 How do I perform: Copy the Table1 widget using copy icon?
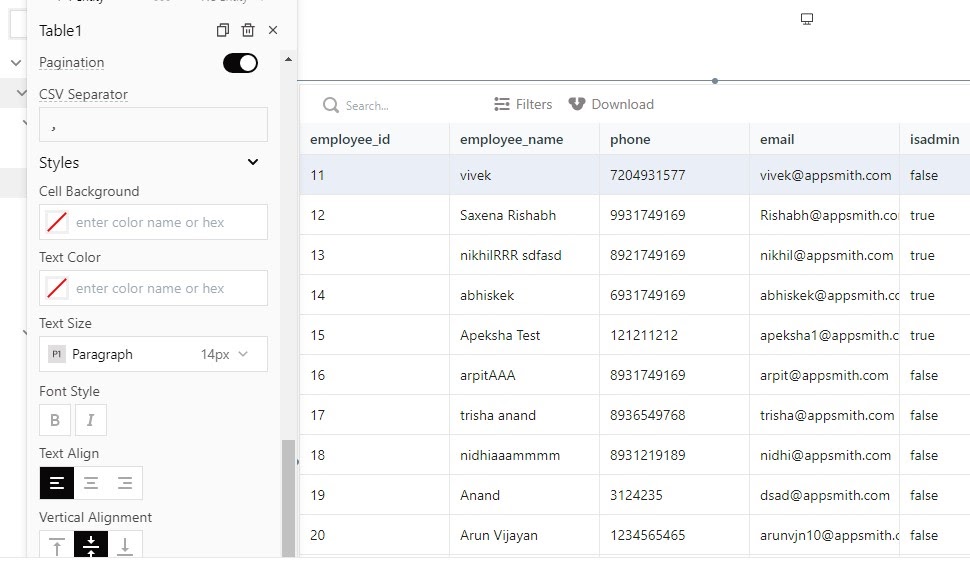point(223,30)
